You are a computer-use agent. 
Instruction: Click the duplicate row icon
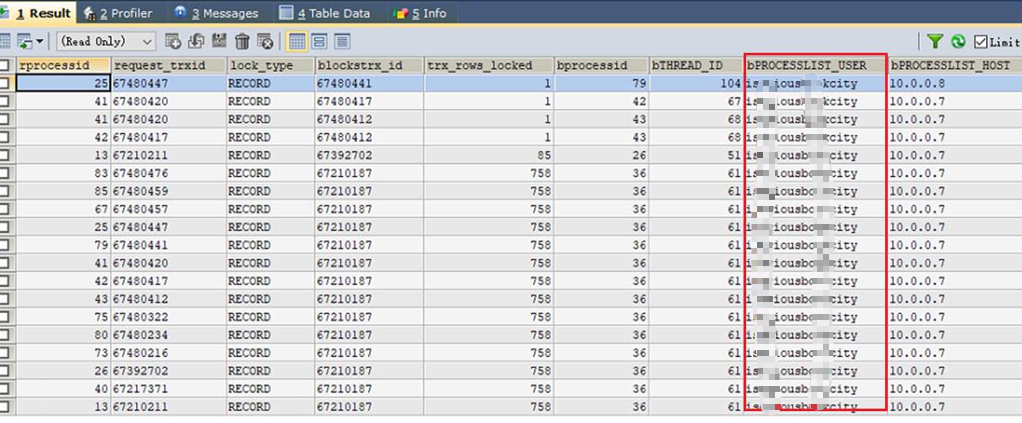[195, 41]
